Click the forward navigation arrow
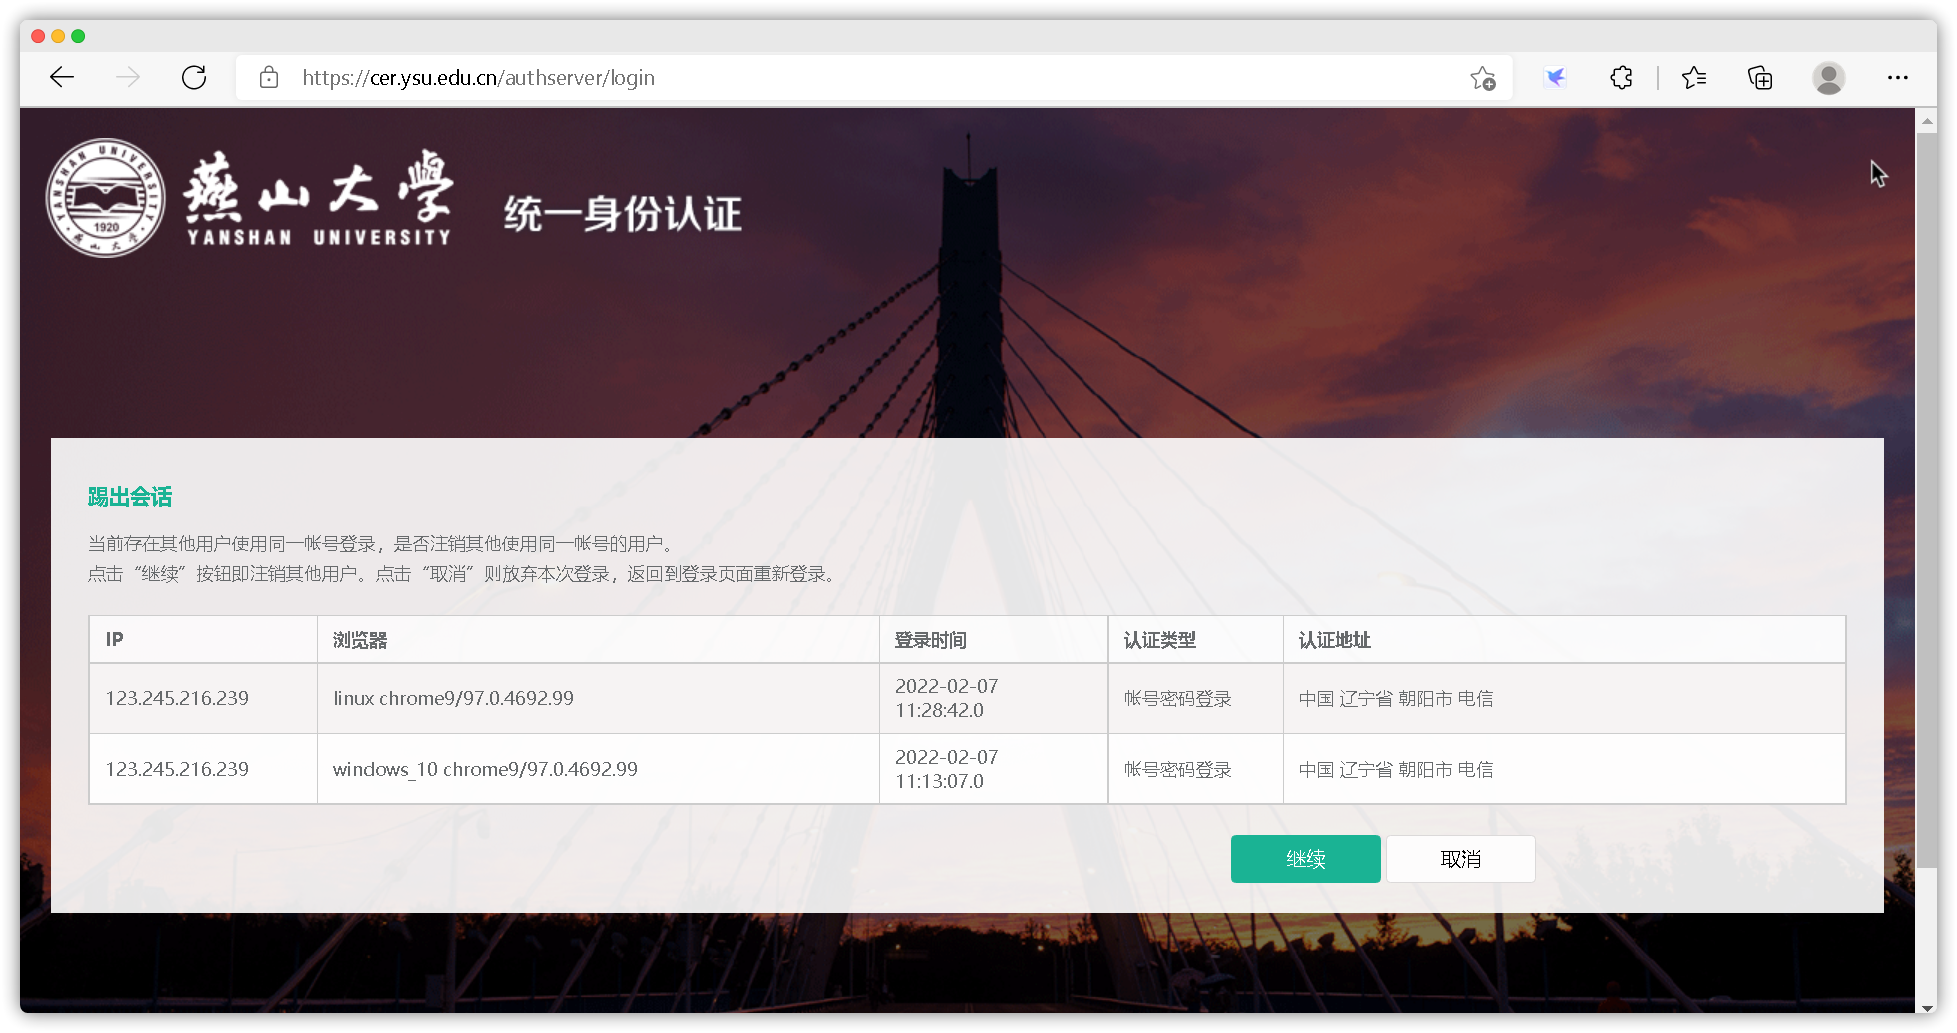Screen dimensions: 1957x1033 click(x=128, y=77)
